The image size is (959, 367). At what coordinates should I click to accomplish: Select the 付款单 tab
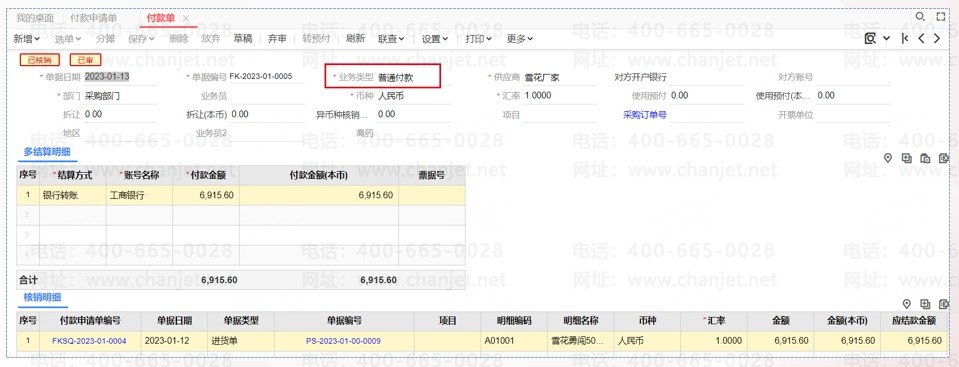click(160, 18)
